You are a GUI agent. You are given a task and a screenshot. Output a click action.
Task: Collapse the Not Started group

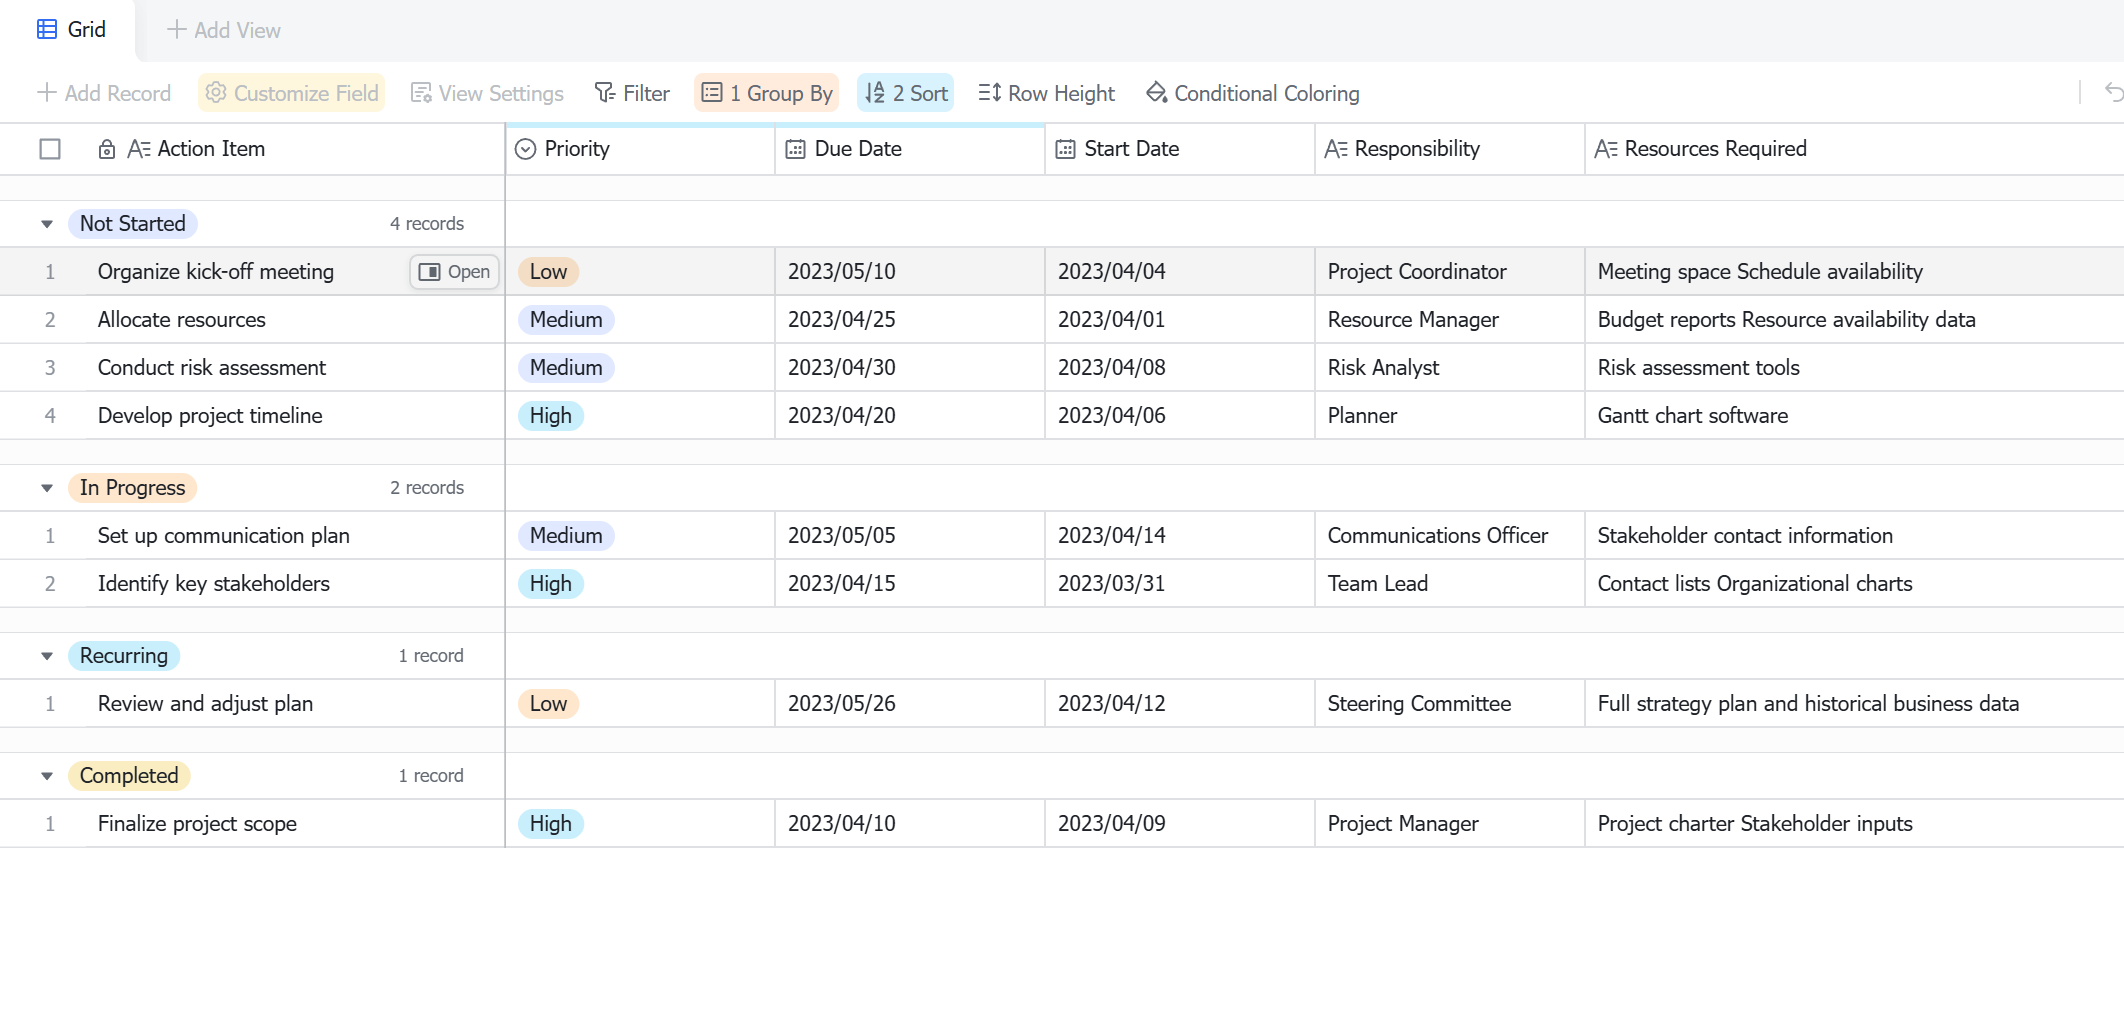tap(47, 224)
